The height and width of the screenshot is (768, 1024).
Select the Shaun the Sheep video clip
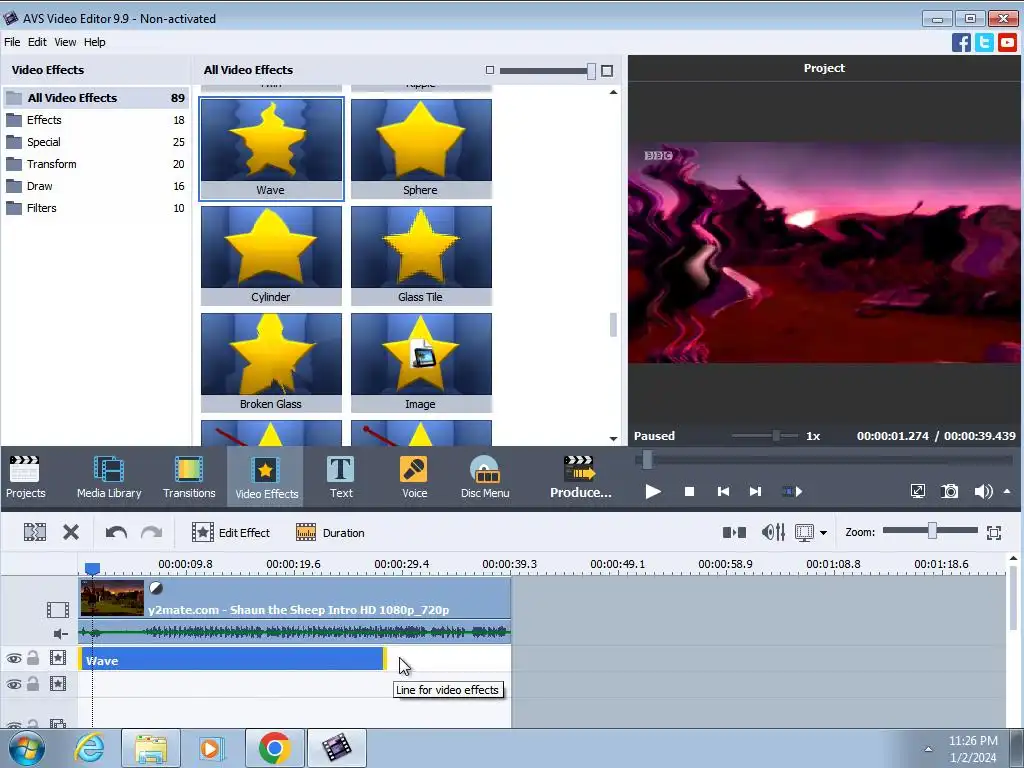295,598
